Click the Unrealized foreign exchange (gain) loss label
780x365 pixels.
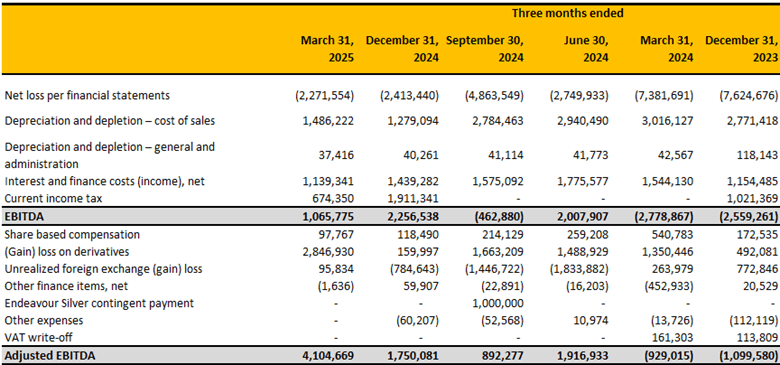[x=104, y=269]
